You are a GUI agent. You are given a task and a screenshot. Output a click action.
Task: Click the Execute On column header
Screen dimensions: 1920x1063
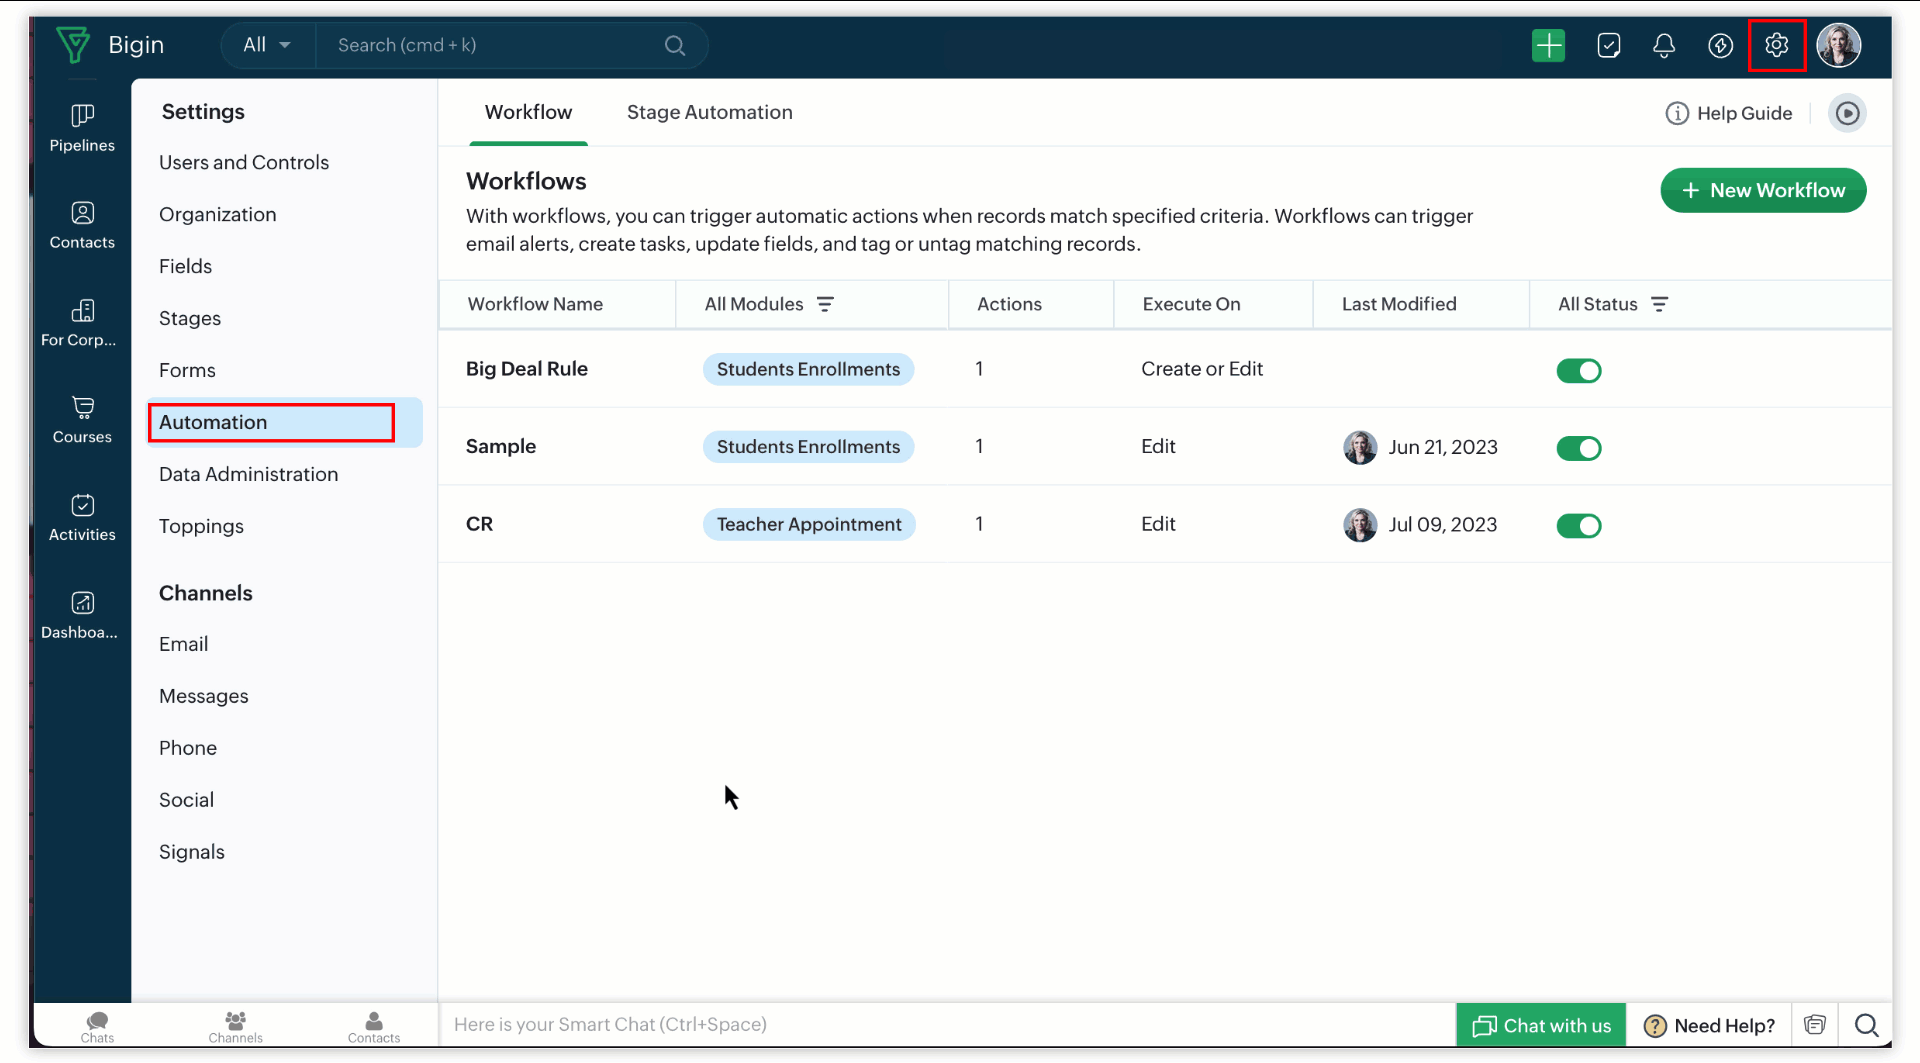pyautogui.click(x=1191, y=304)
